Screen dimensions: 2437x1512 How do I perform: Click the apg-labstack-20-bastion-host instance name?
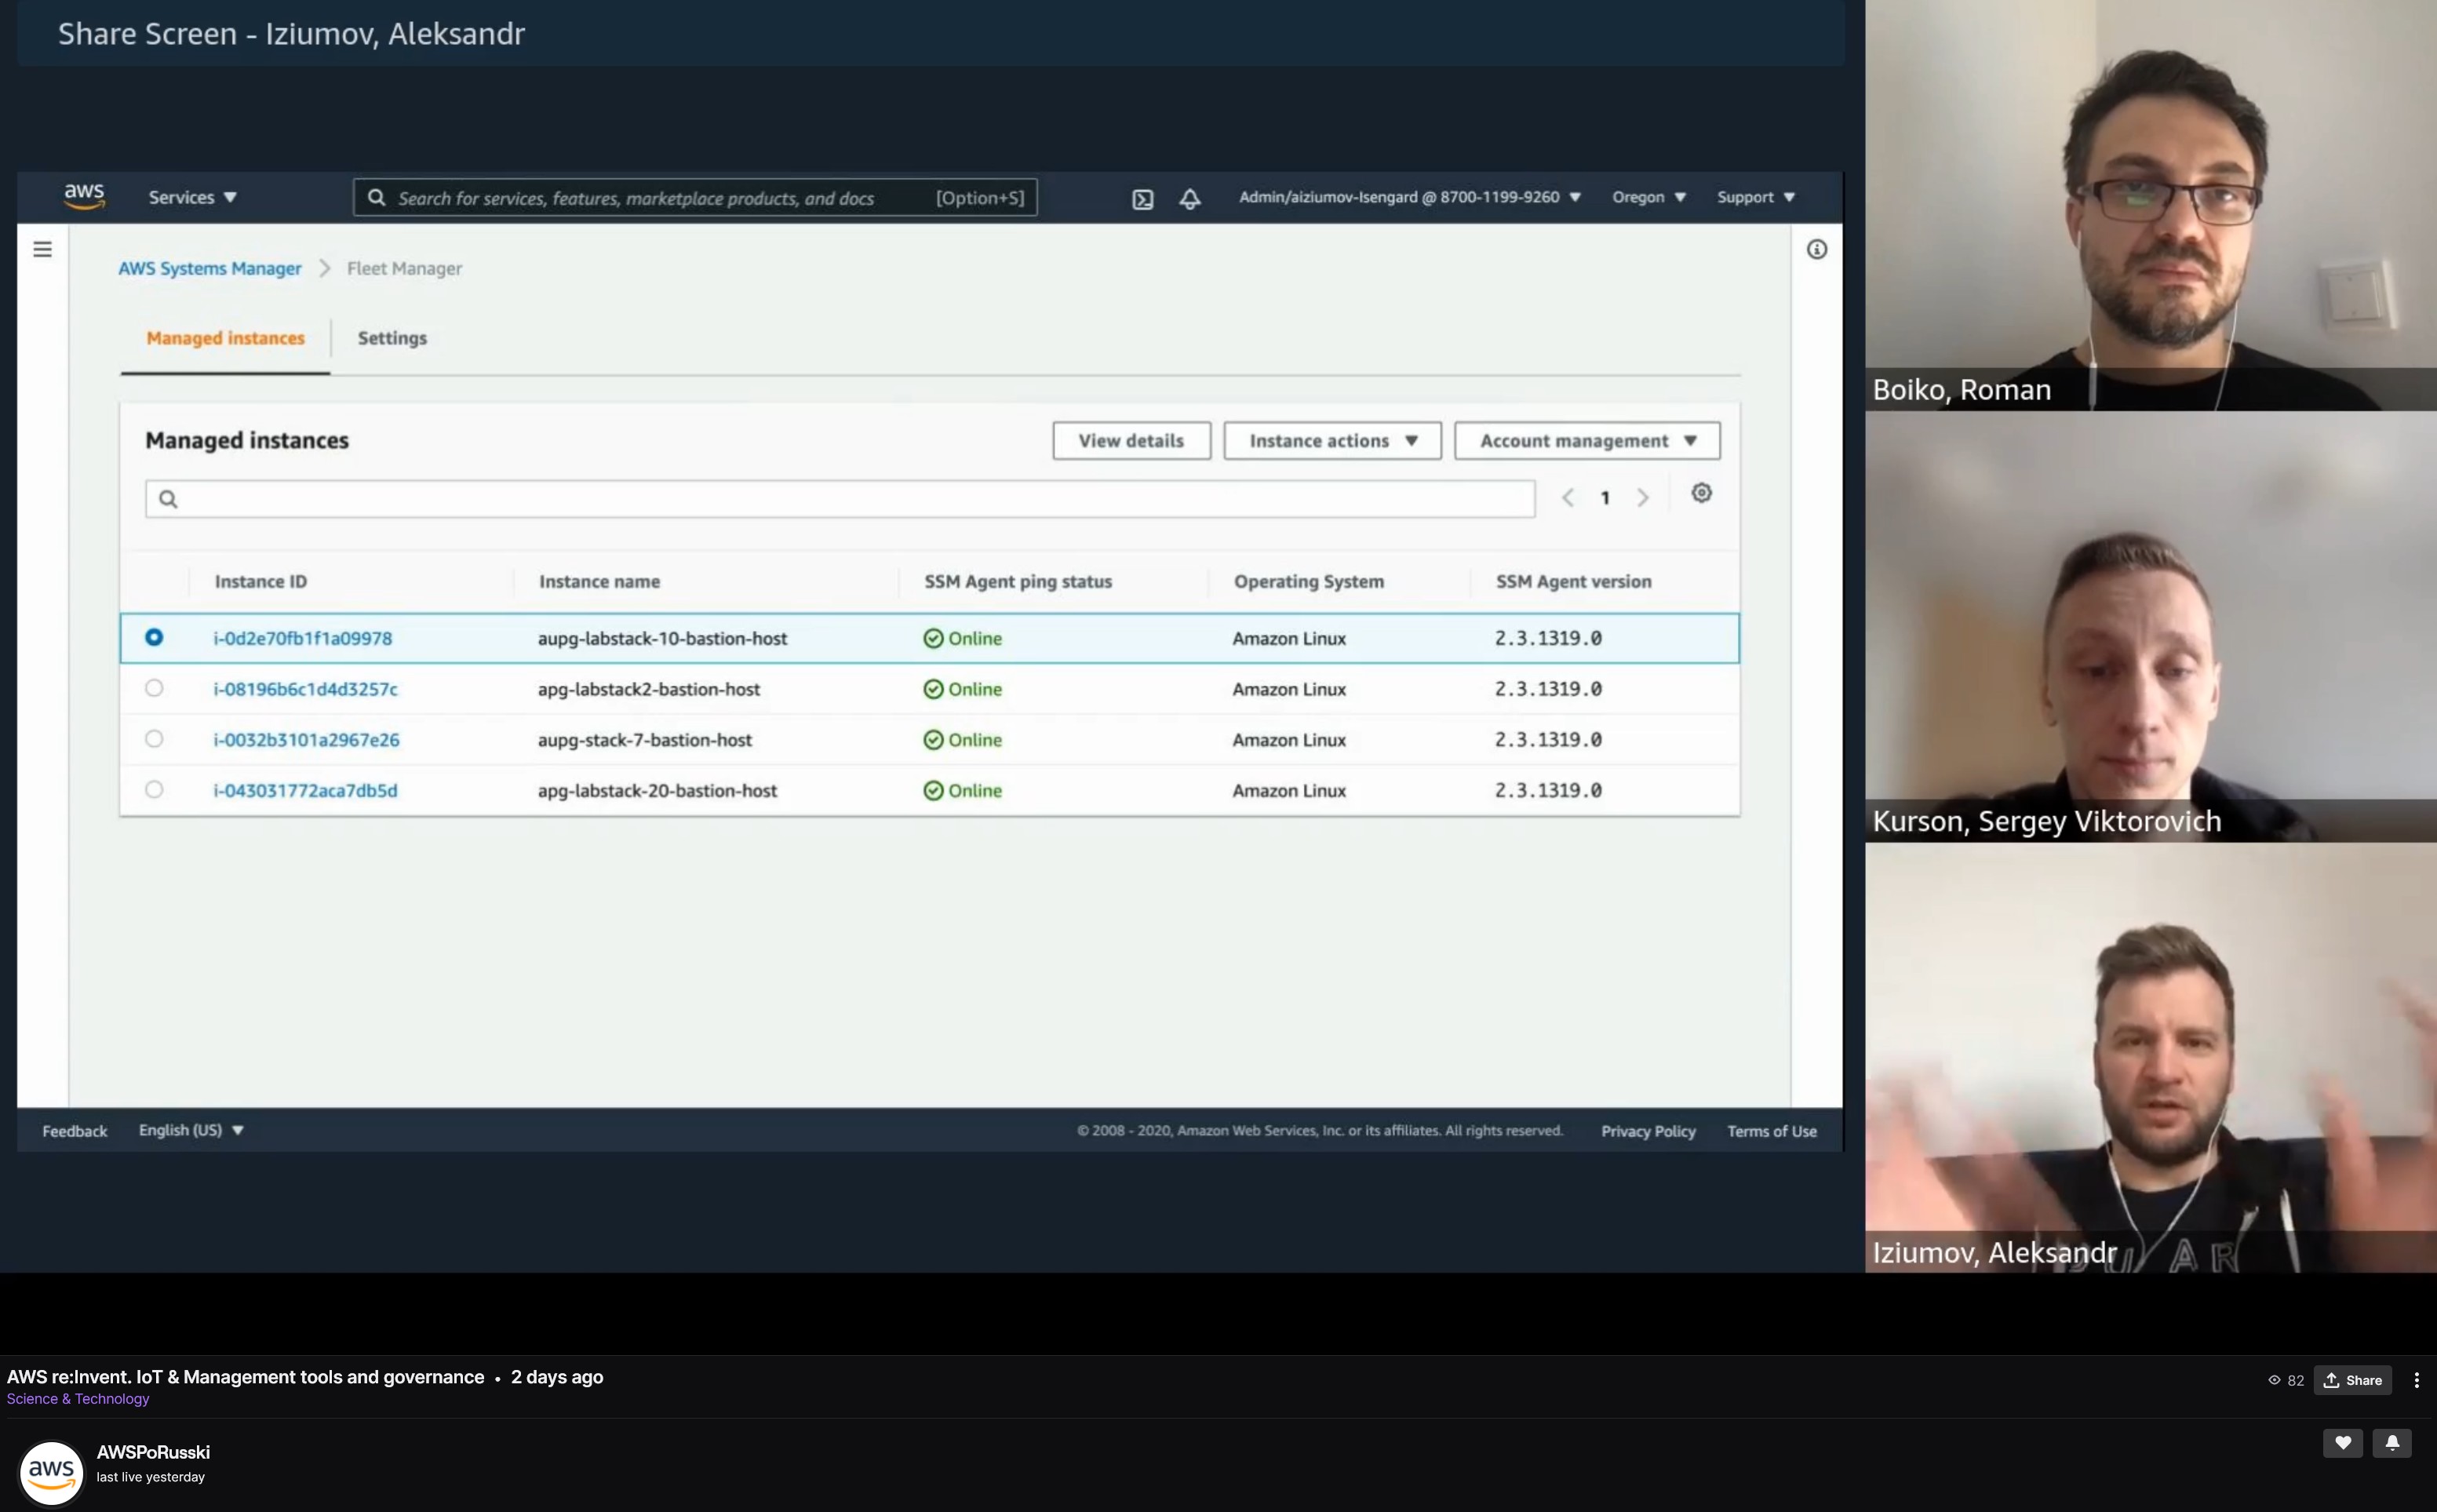pos(657,790)
